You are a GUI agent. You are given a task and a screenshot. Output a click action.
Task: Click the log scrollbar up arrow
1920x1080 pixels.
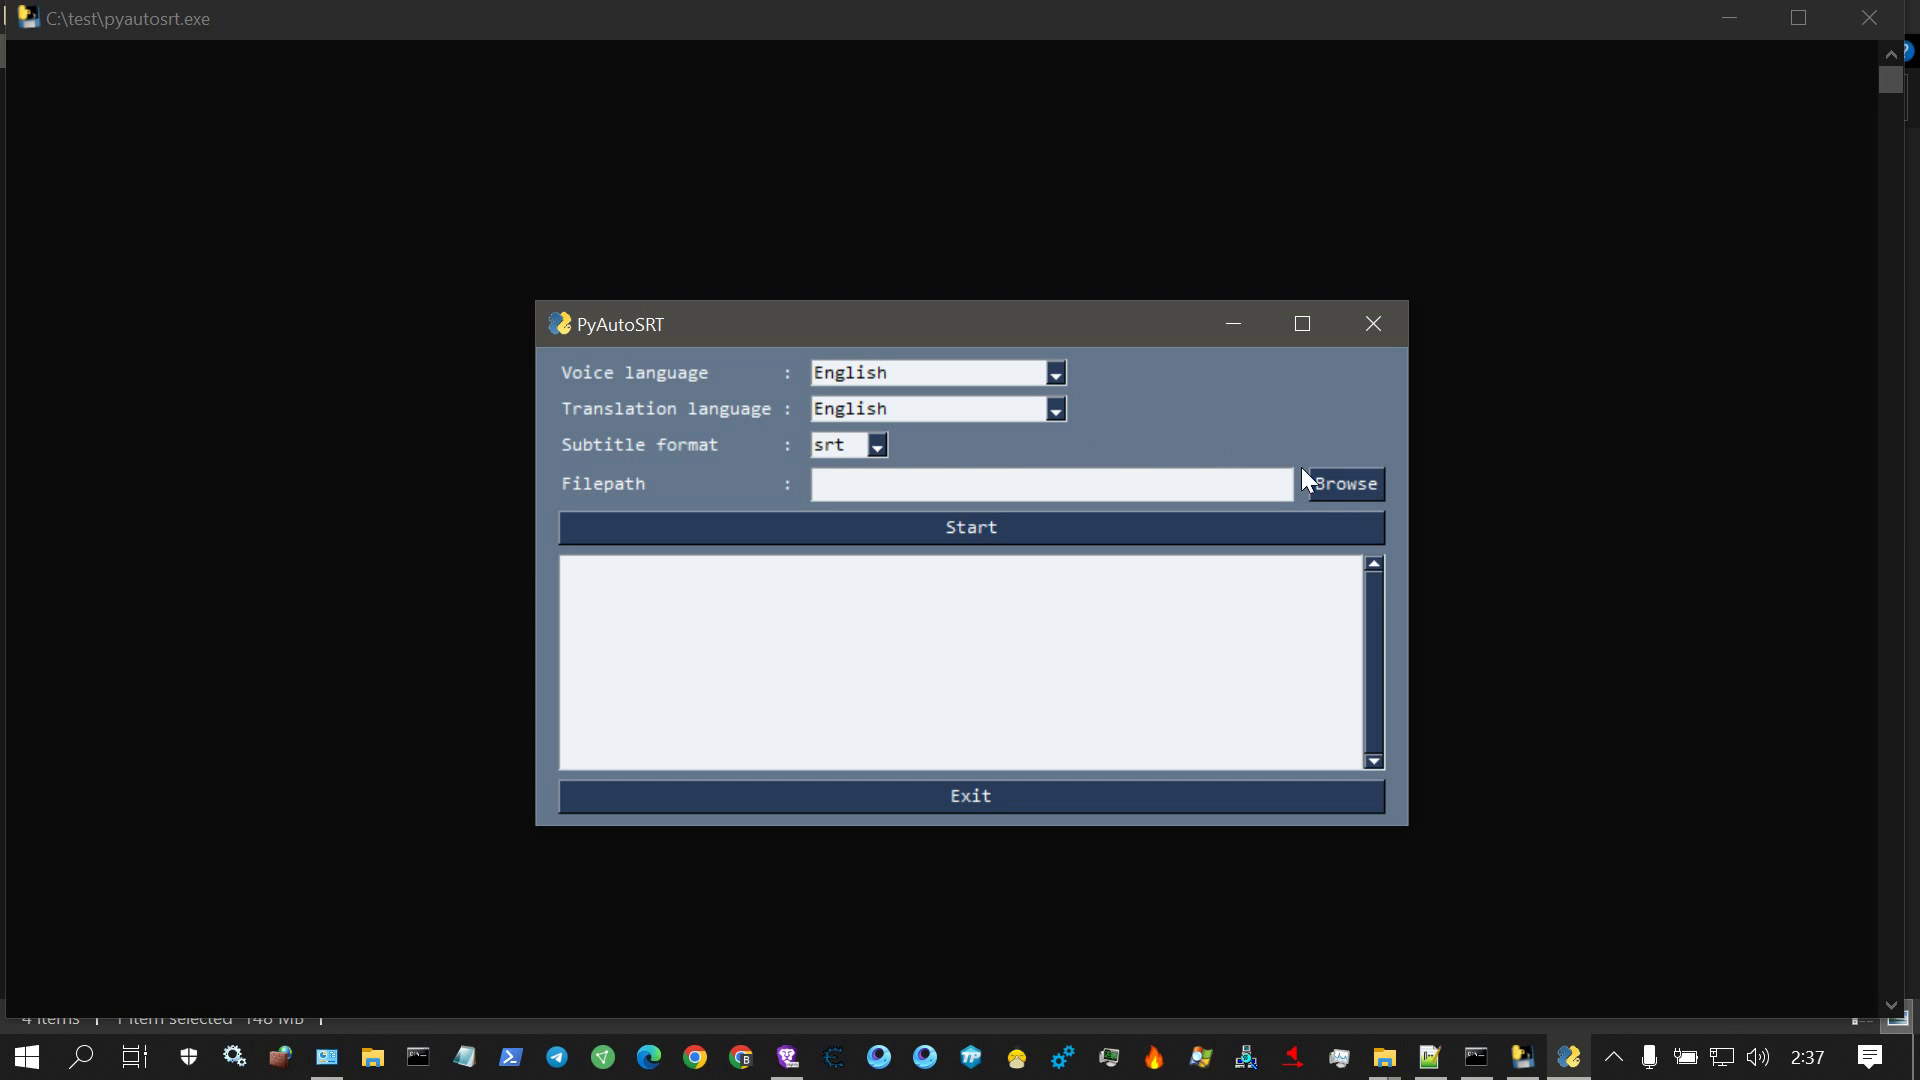(1374, 564)
